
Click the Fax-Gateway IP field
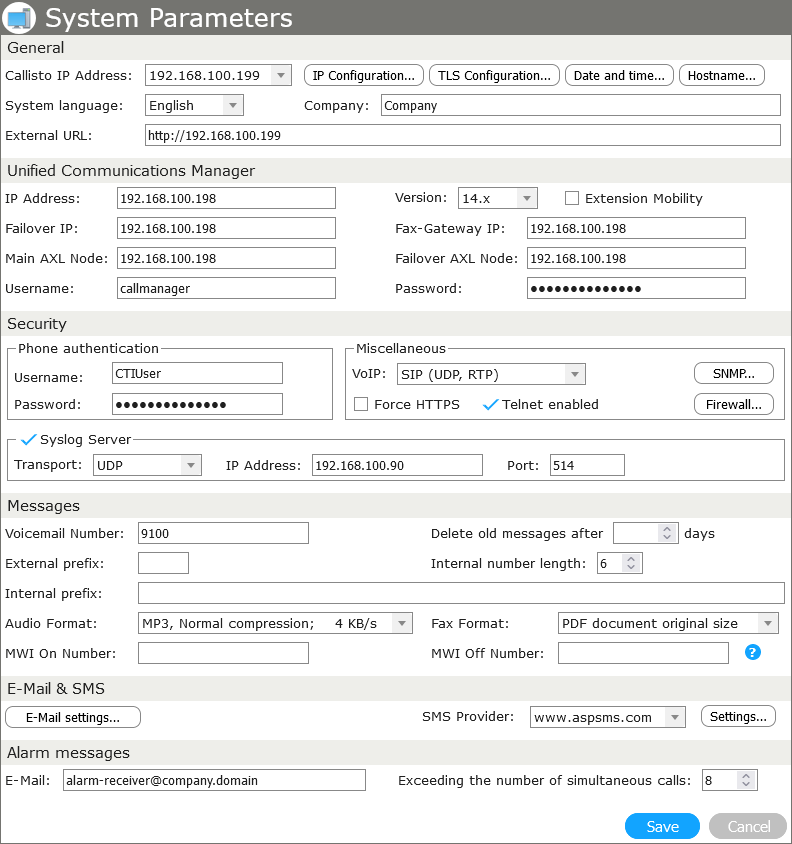(636, 228)
